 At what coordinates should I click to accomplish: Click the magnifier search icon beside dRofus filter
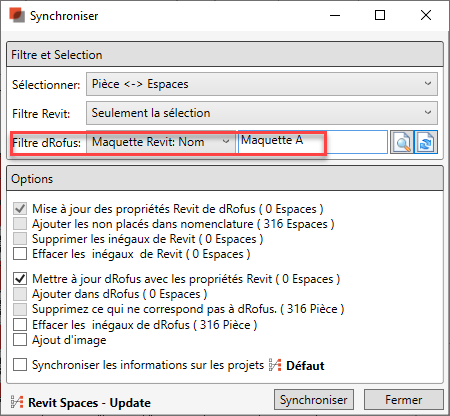402,142
